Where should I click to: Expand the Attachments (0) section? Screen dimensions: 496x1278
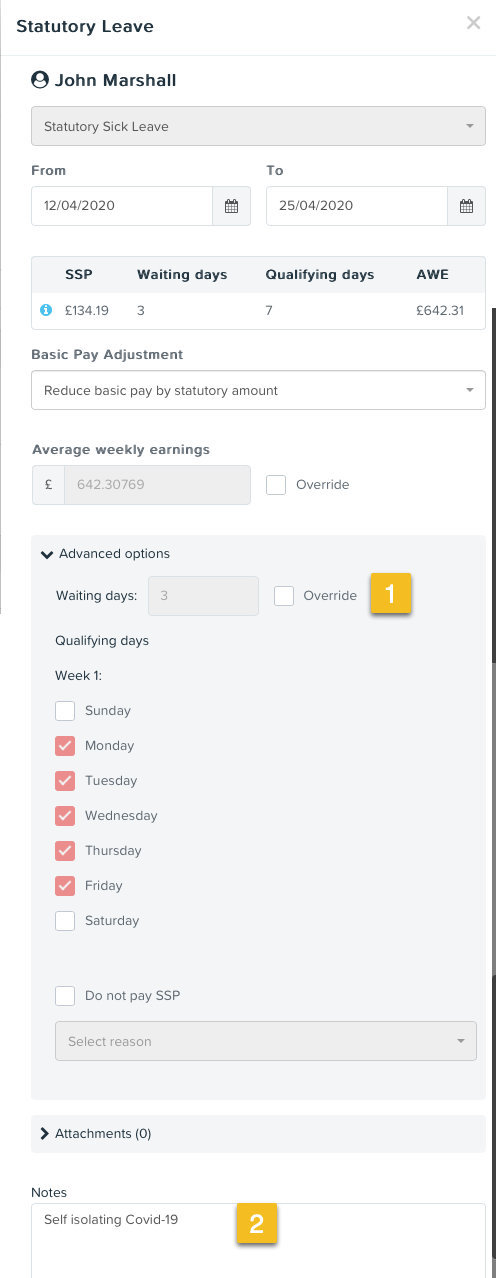(x=96, y=1133)
